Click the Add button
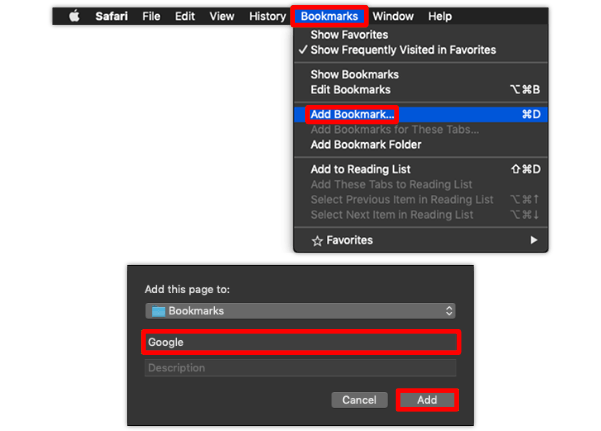 click(427, 400)
